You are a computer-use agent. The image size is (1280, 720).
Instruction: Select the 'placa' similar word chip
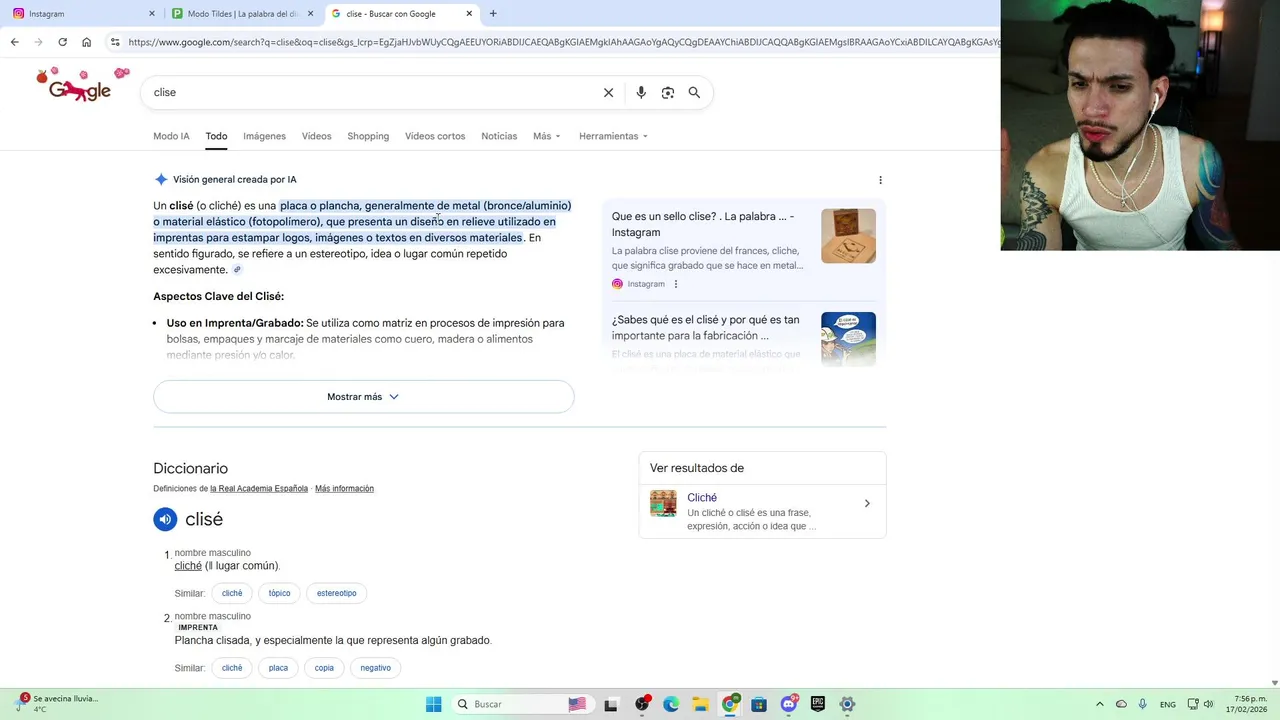point(278,668)
